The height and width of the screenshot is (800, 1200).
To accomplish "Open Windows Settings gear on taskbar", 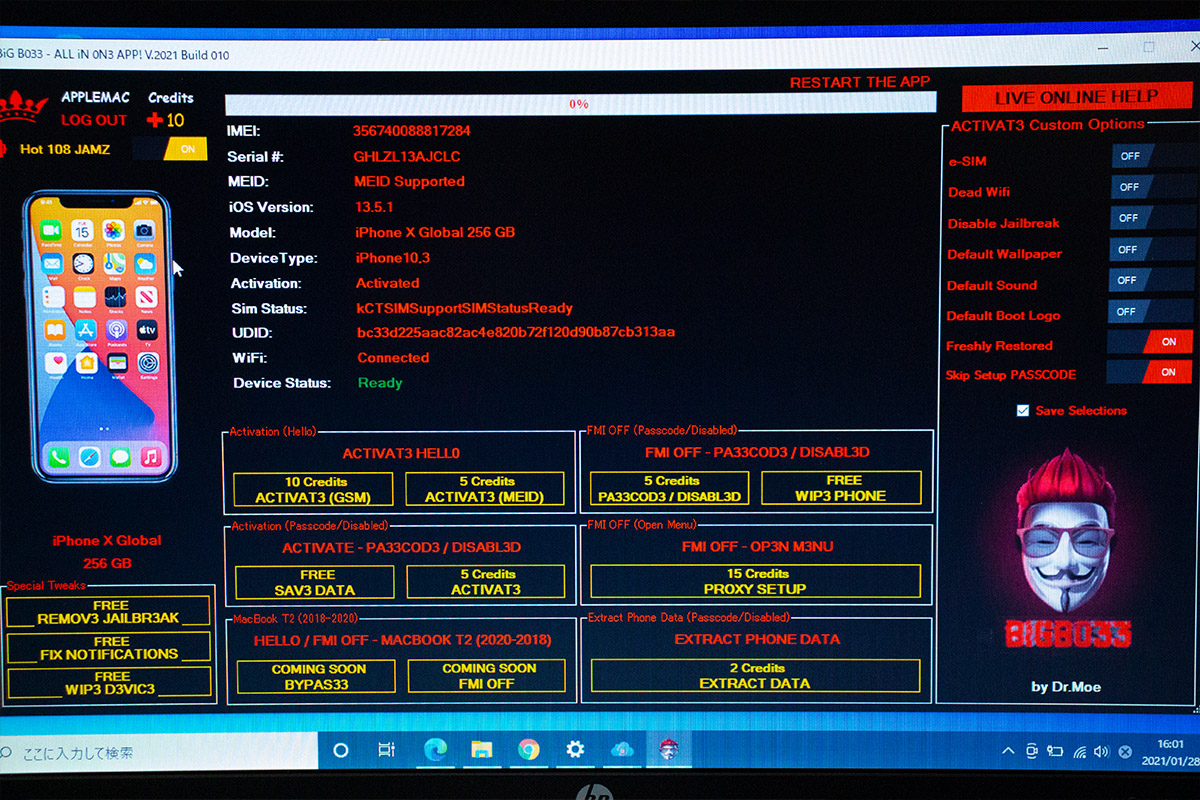I will pyautogui.click(x=575, y=749).
